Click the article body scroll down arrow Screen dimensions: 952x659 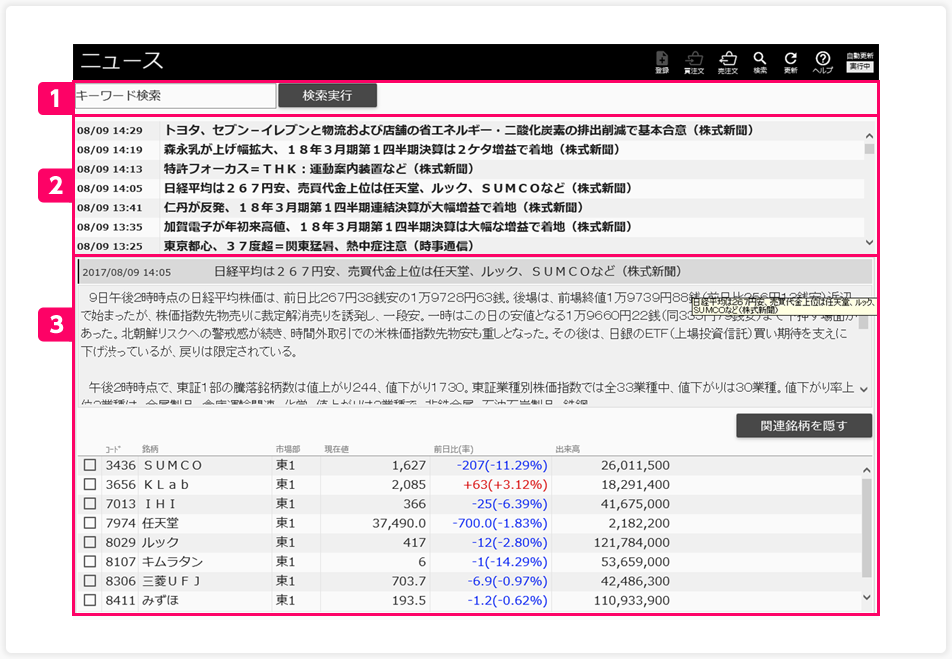(x=864, y=389)
